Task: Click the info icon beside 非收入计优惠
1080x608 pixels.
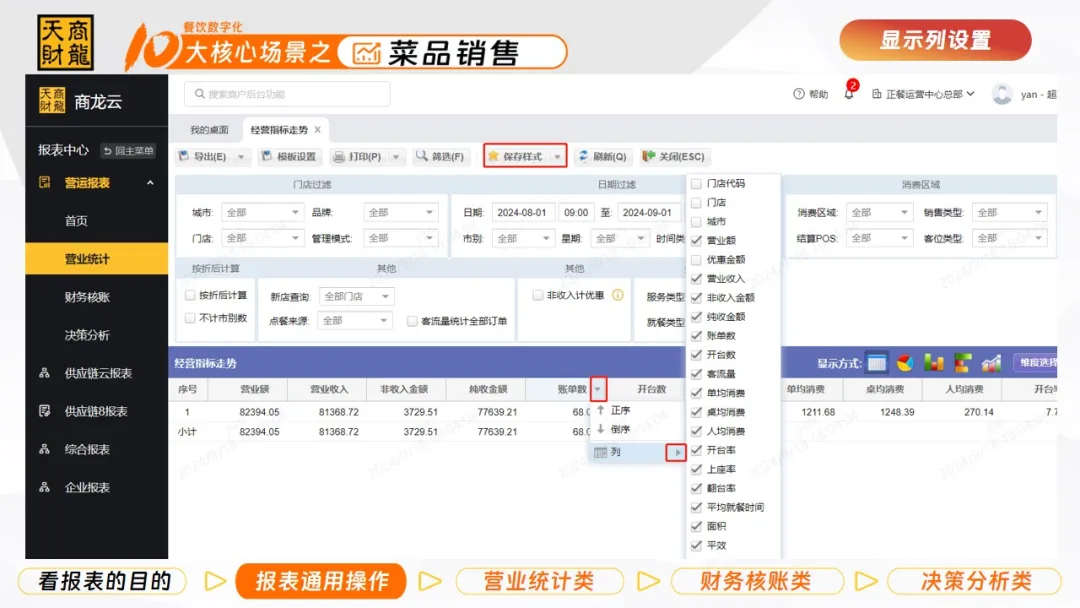Action: [x=618, y=295]
